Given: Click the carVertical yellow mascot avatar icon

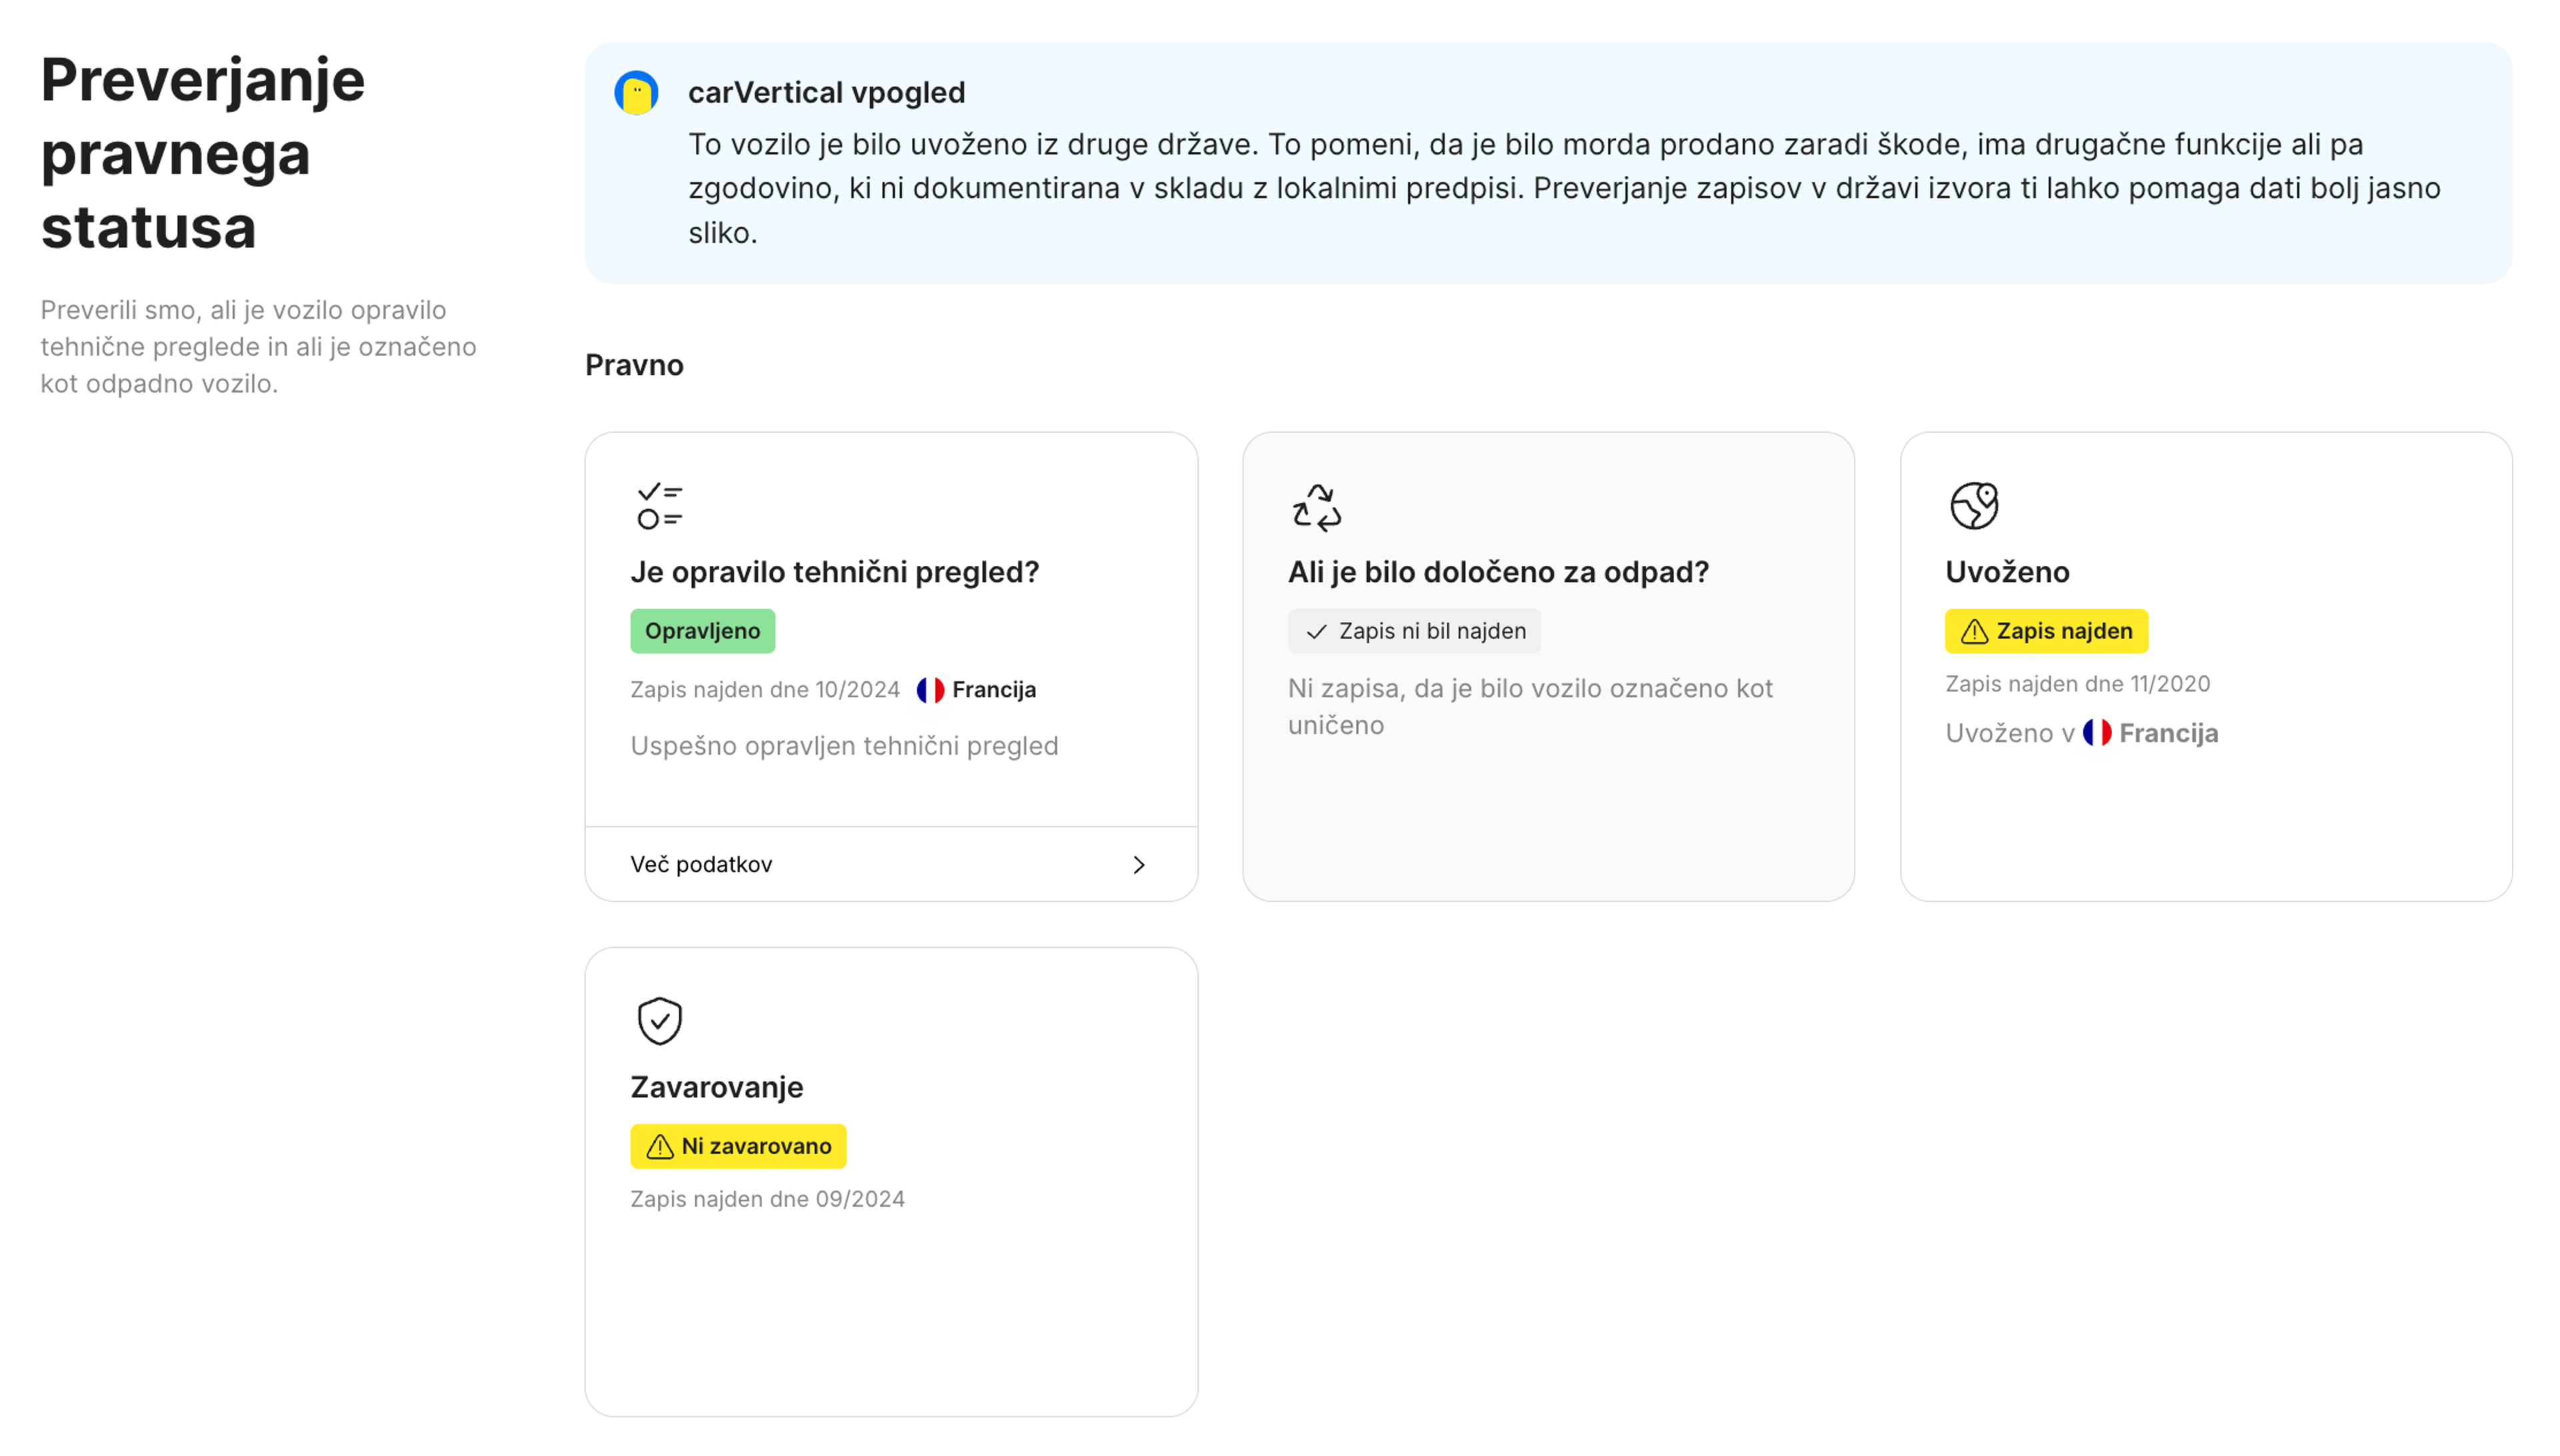Looking at the screenshot, I should [636, 93].
